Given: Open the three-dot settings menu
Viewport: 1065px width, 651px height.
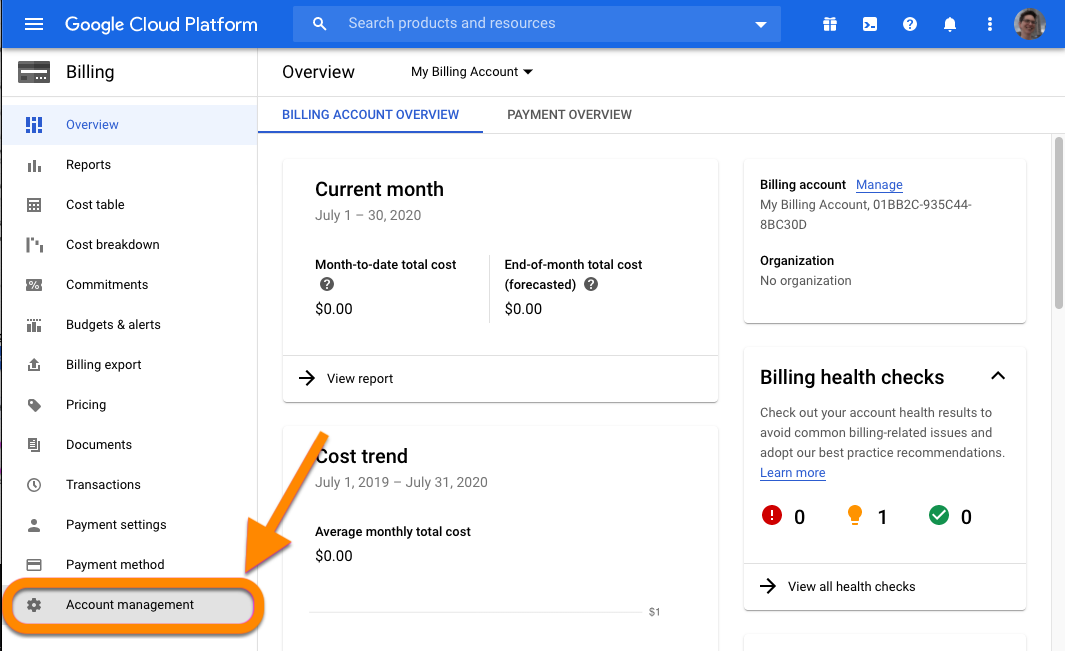Looking at the screenshot, I should pos(990,24).
